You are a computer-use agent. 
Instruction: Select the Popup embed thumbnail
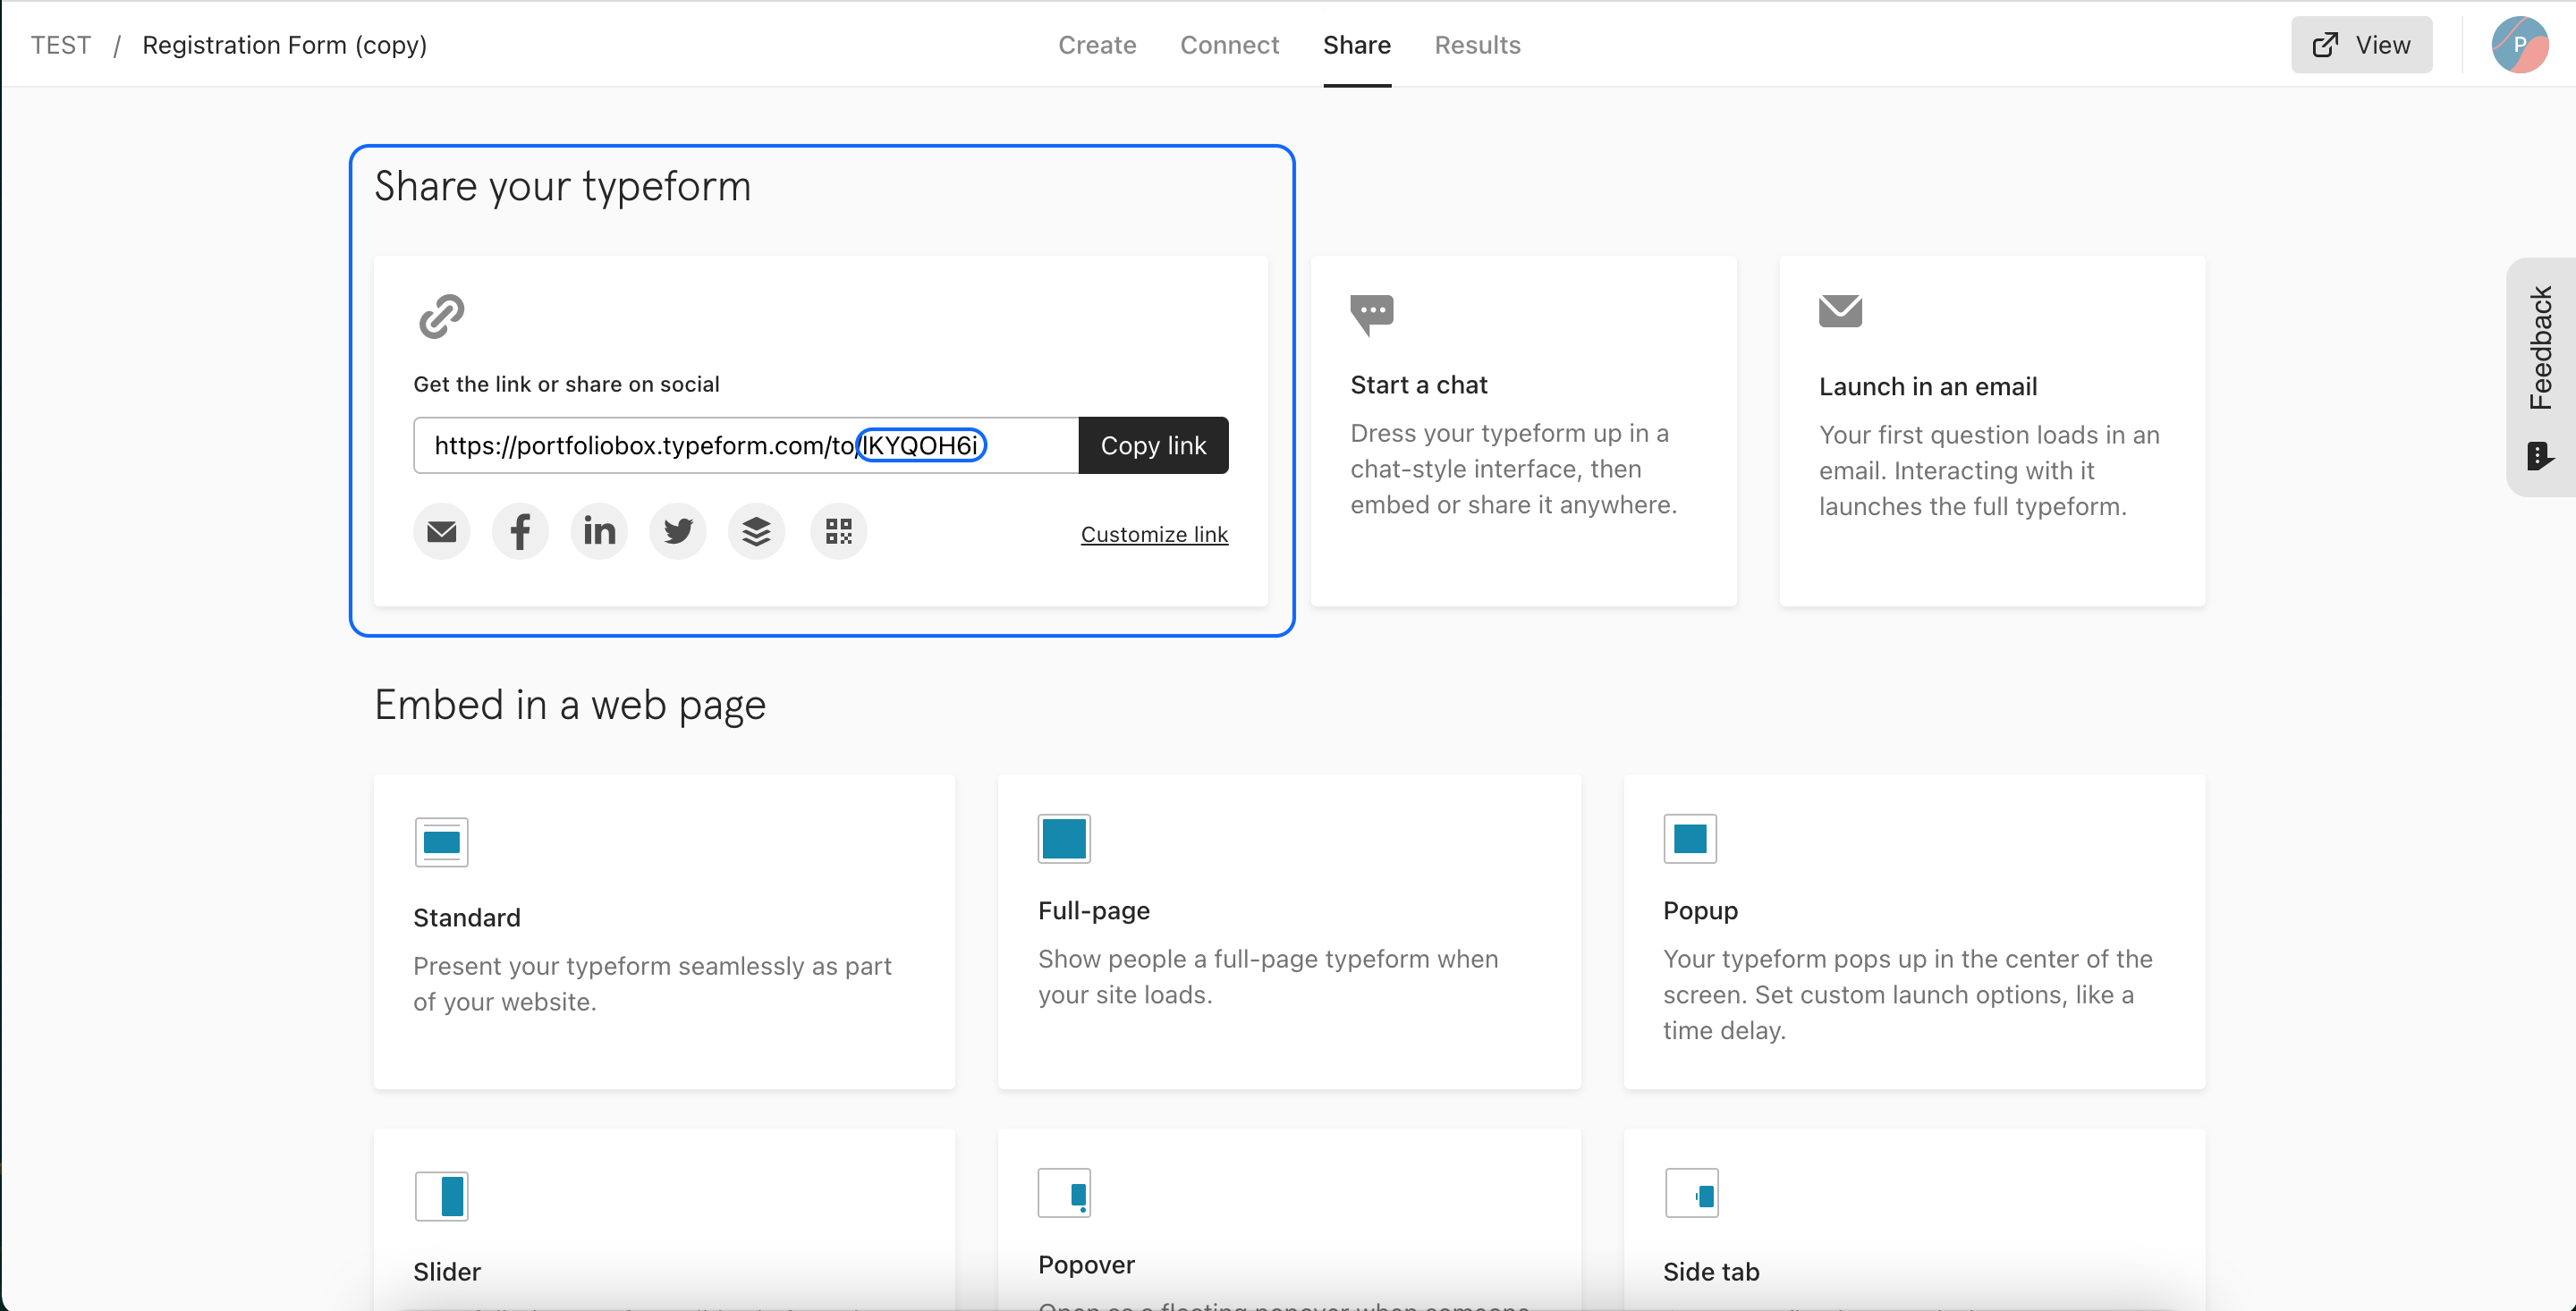(x=1688, y=839)
